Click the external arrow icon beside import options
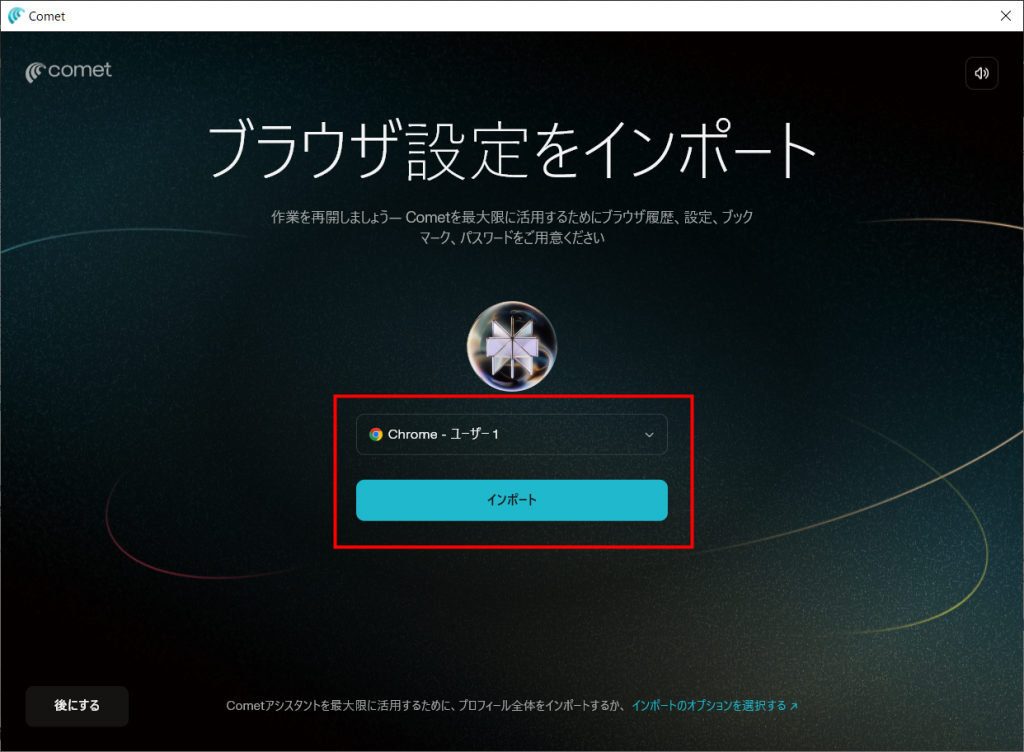 (x=794, y=706)
